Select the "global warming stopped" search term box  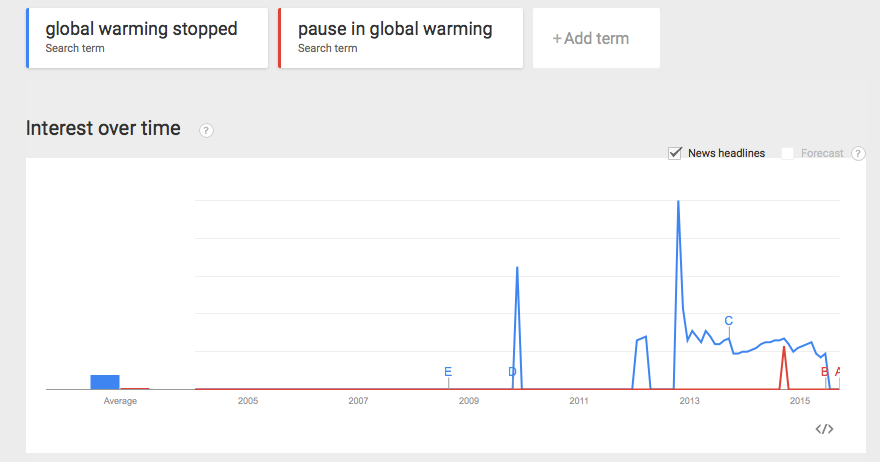click(148, 38)
